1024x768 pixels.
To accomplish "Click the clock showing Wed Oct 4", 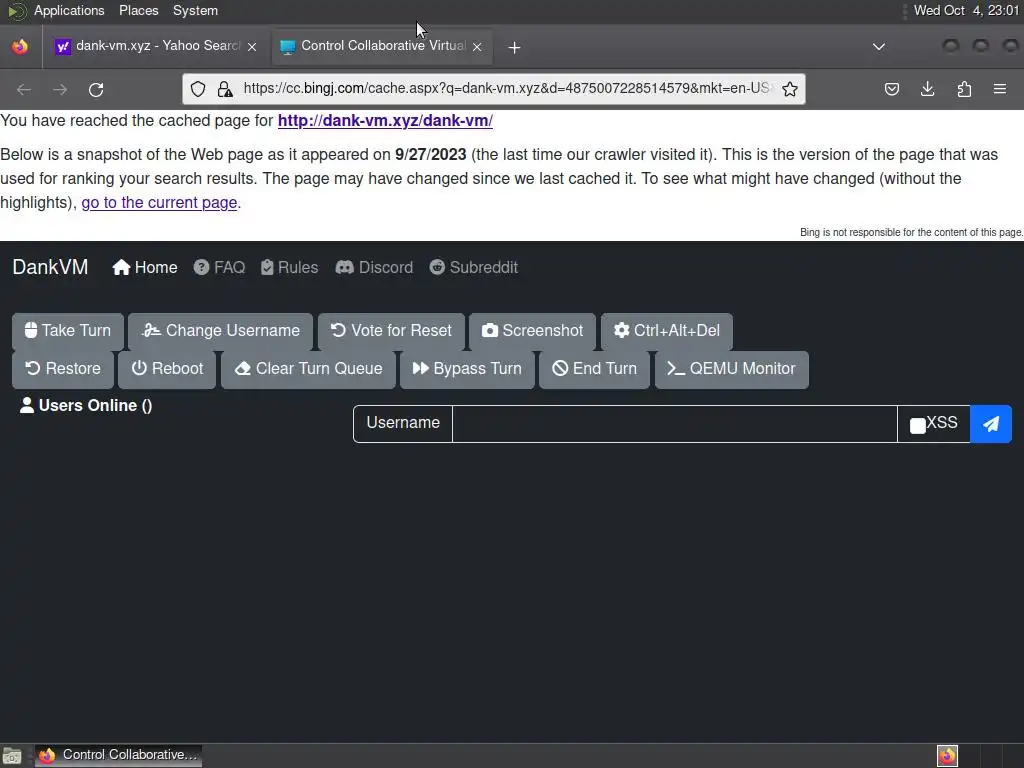I will pyautogui.click(x=966, y=10).
